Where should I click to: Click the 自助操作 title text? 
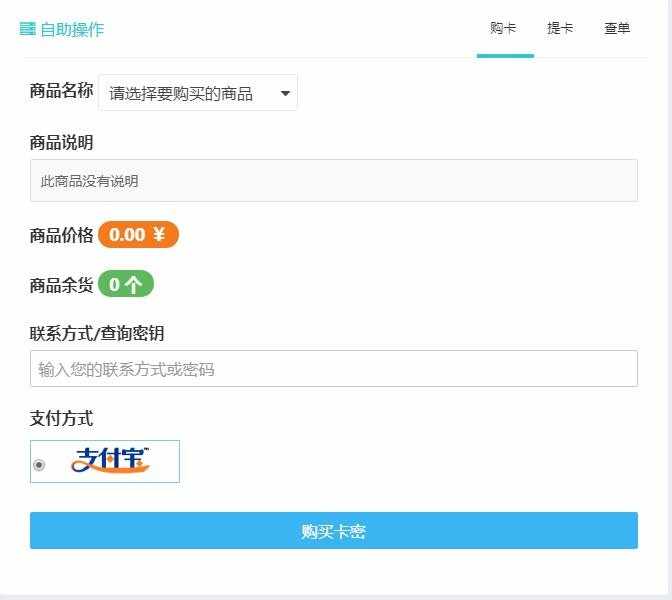click(72, 29)
